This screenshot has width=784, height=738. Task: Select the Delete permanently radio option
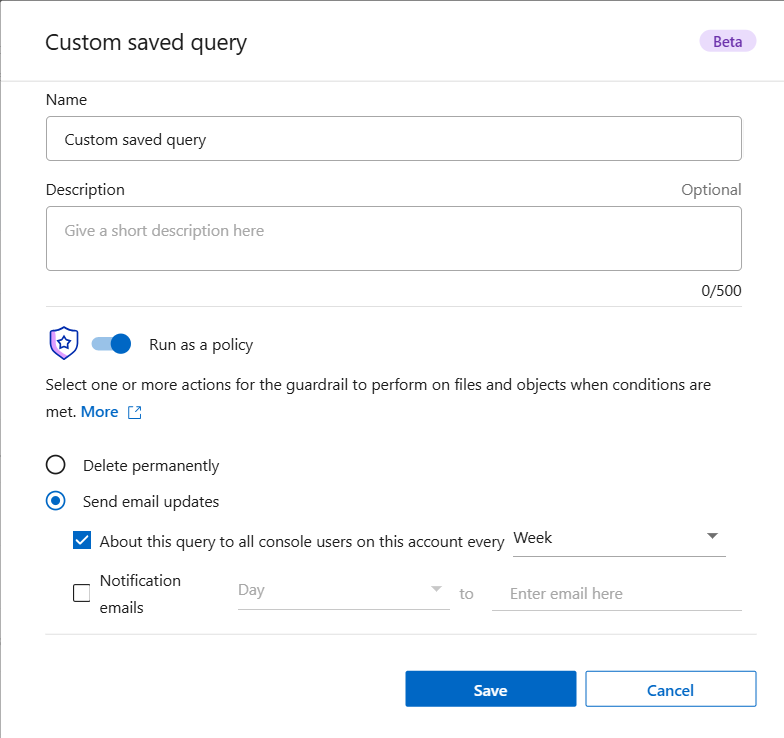pos(56,465)
